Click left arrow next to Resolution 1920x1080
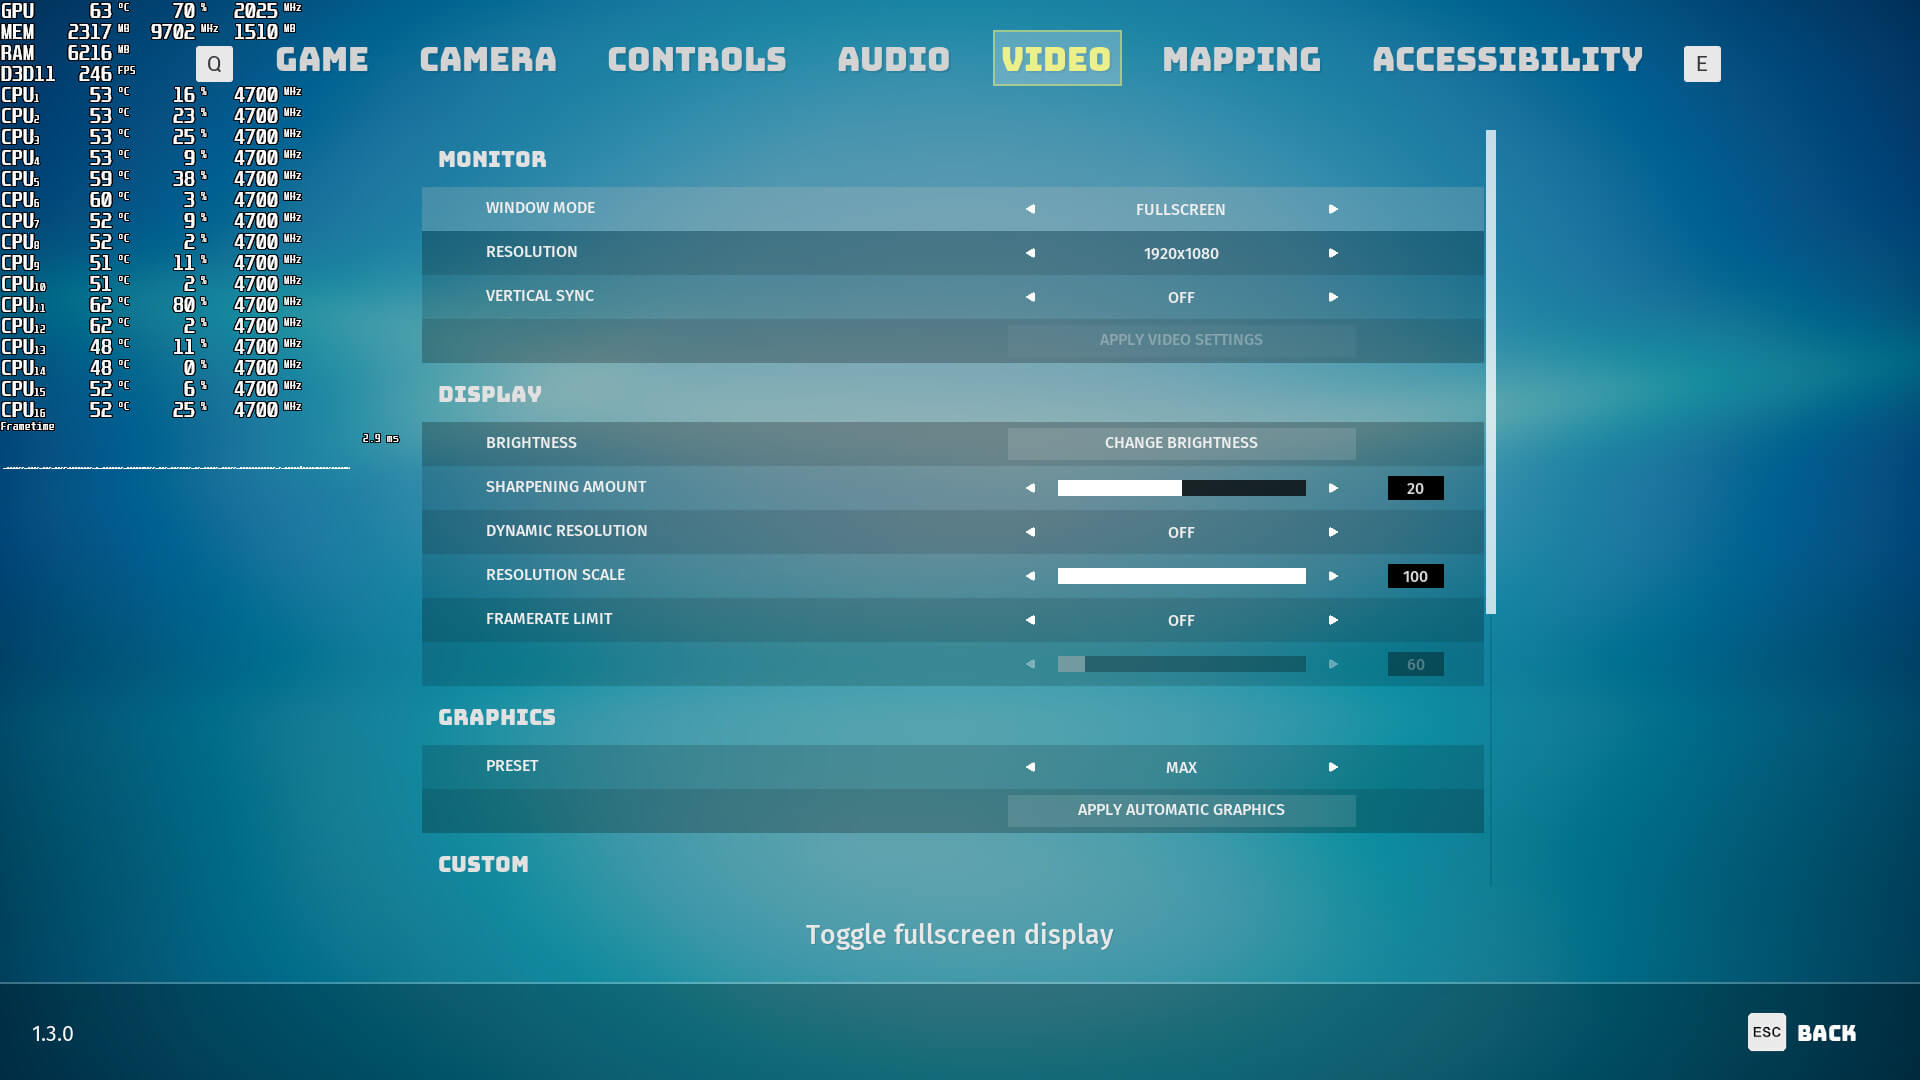This screenshot has width=1920, height=1080. point(1030,253)
